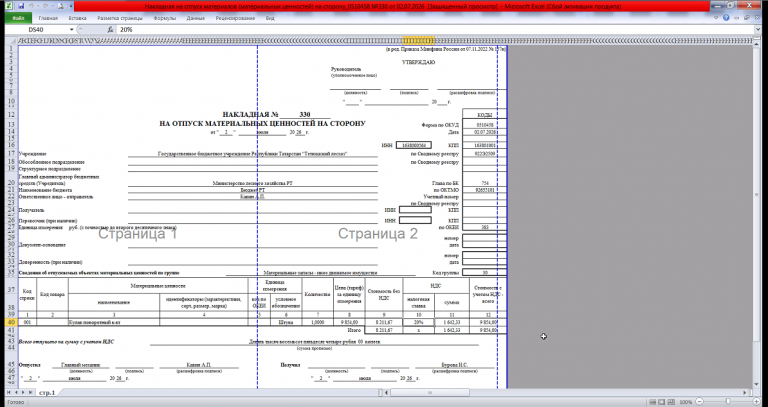Open the Customize Quick Access Toolbar dropdown
The height and width of the screenshot is (407, 768).
(x=71, y=6)
